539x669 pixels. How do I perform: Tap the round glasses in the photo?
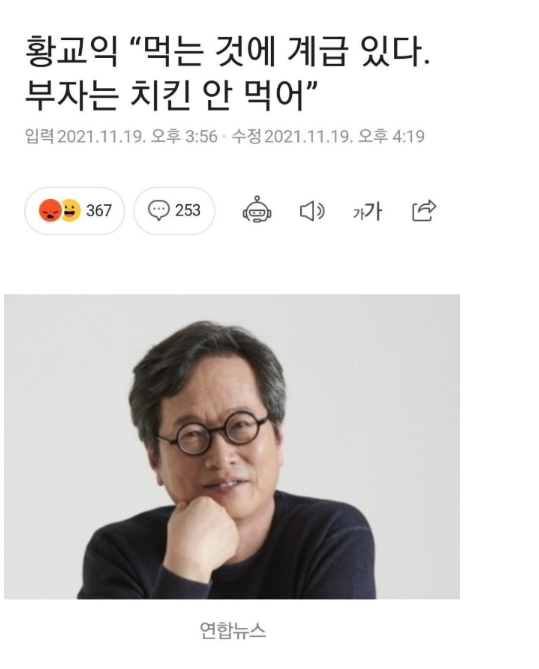[212, 432]
